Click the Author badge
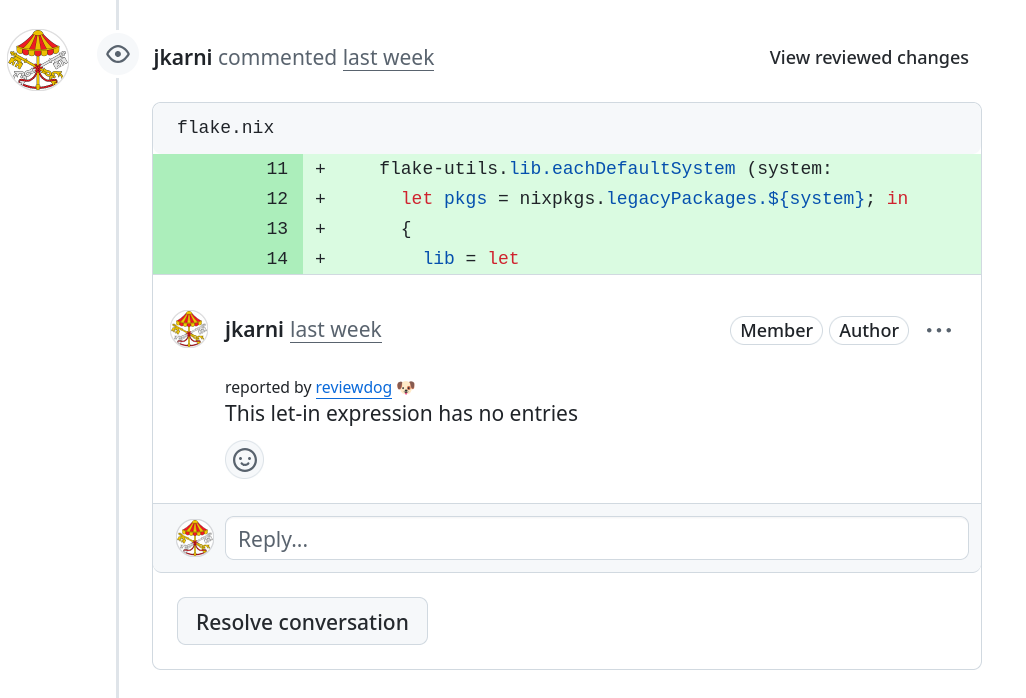This screenshot has width=1026, height=698. coord(868,330)
